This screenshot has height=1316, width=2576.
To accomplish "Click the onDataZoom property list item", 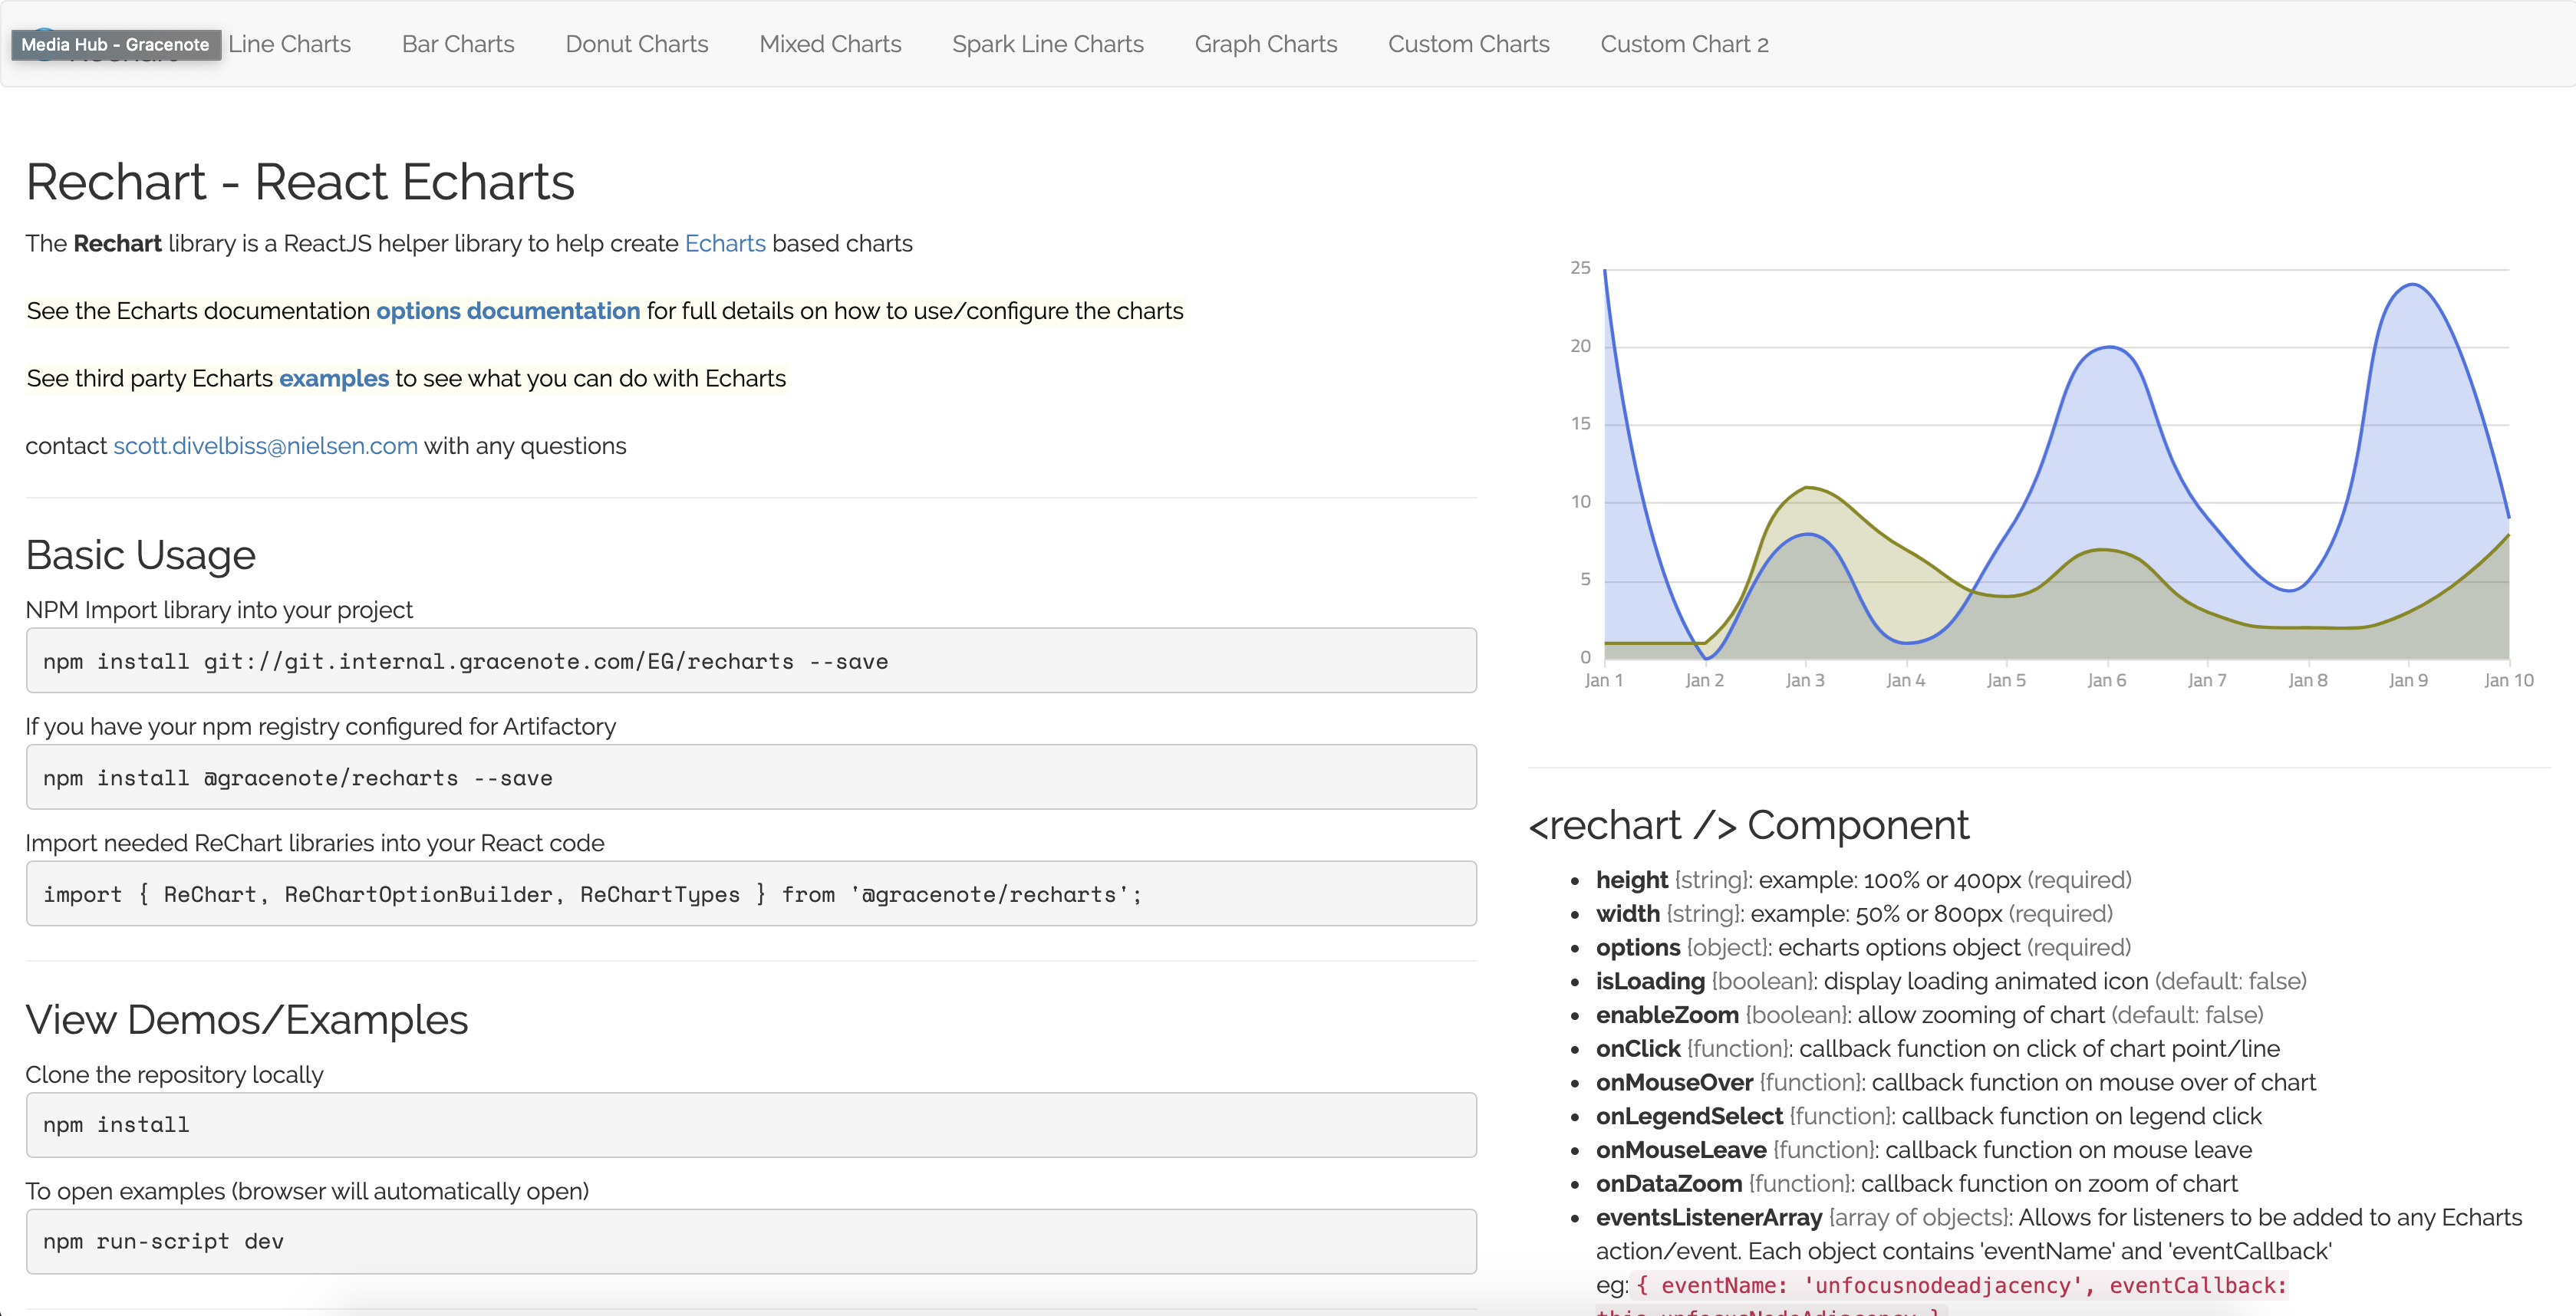I will (x=1916, y=1184).
